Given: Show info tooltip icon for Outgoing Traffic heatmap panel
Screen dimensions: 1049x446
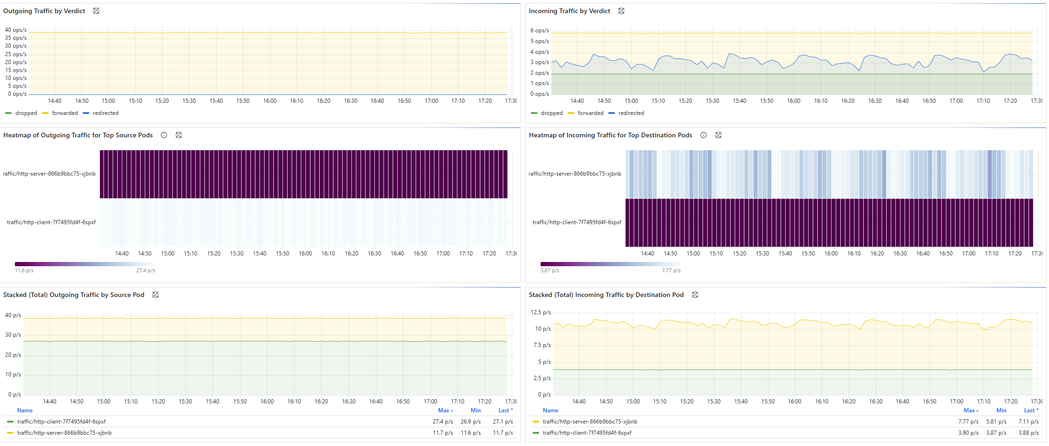Looking at the screenshot, I should (165, 135).
